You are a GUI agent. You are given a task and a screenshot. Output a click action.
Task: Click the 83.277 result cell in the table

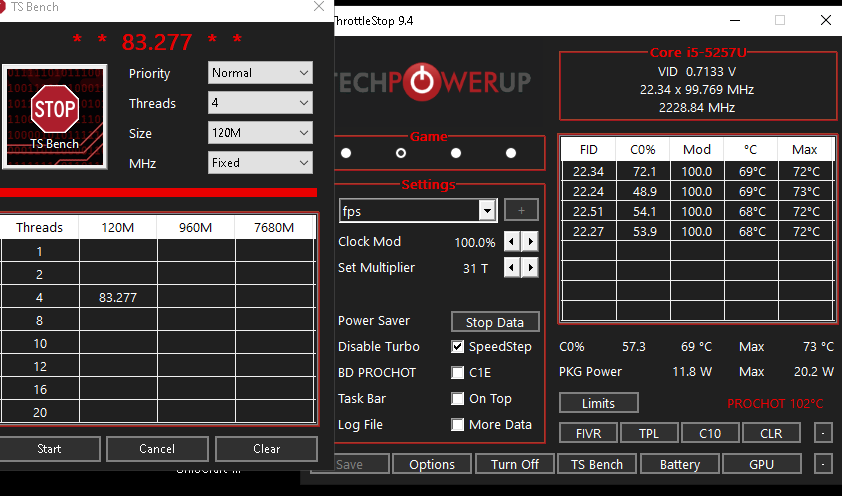[118, 297]
